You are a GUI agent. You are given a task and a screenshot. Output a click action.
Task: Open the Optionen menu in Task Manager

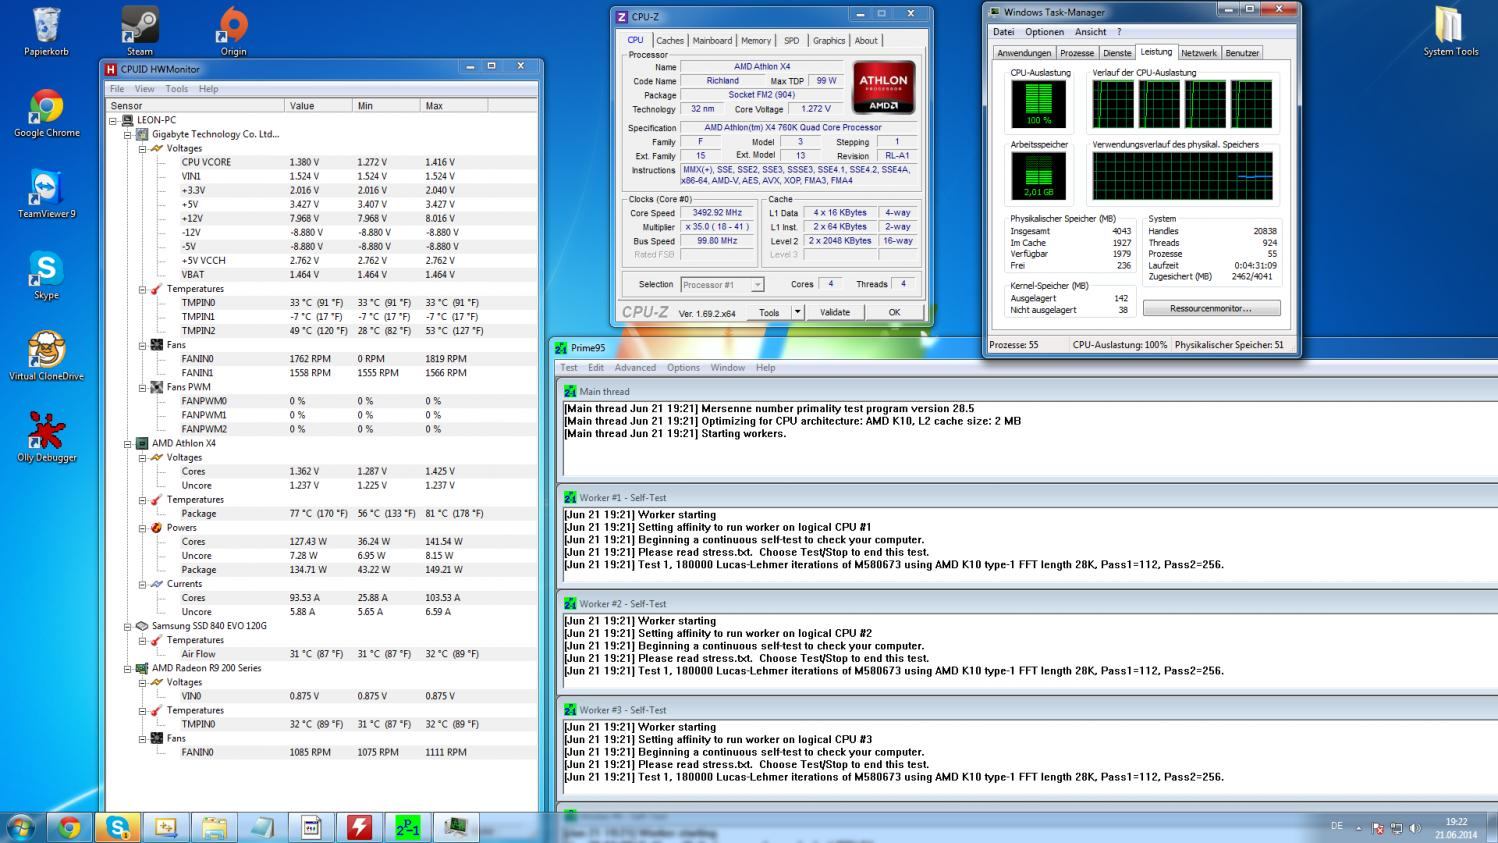[x=1044, y=32]
